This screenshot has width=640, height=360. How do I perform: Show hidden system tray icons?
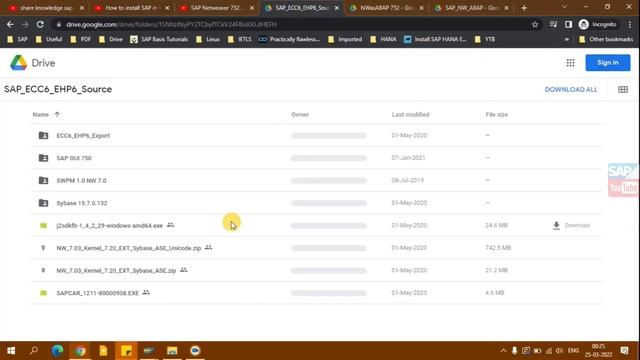(x=503, y=351)
